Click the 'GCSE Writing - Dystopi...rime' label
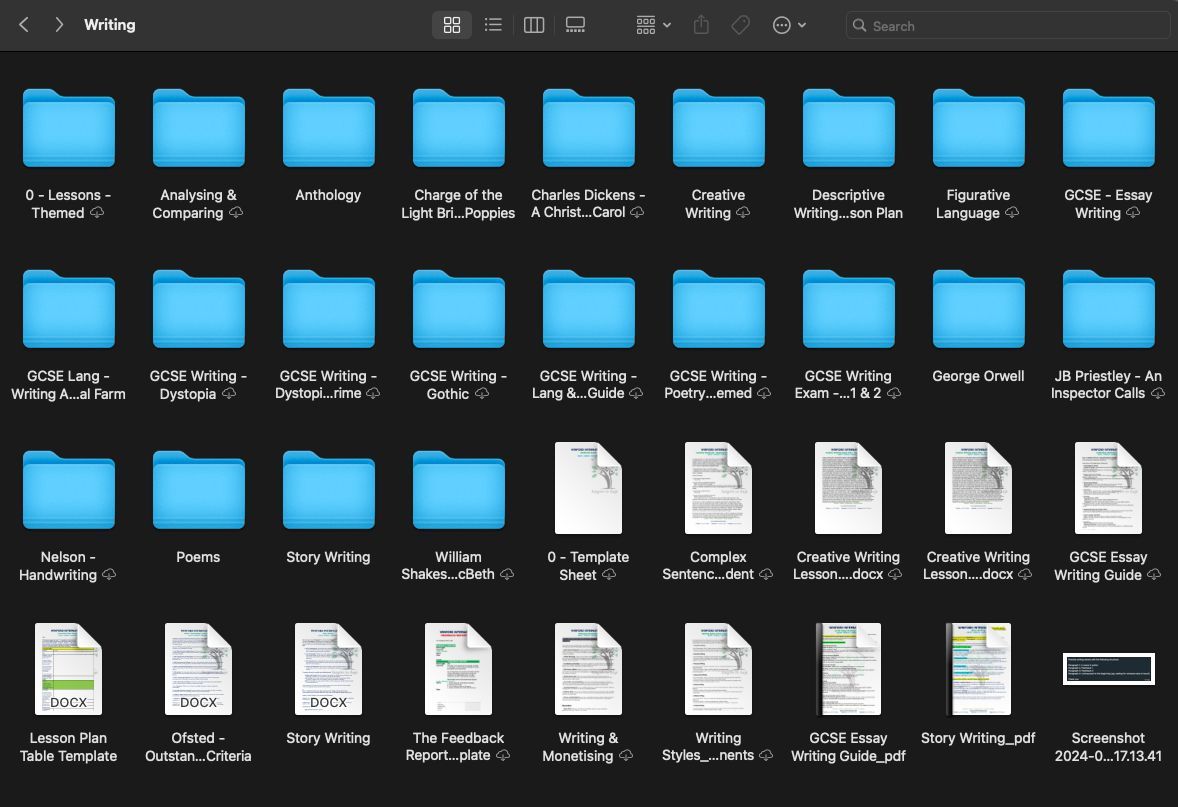 tap(328, 385)
